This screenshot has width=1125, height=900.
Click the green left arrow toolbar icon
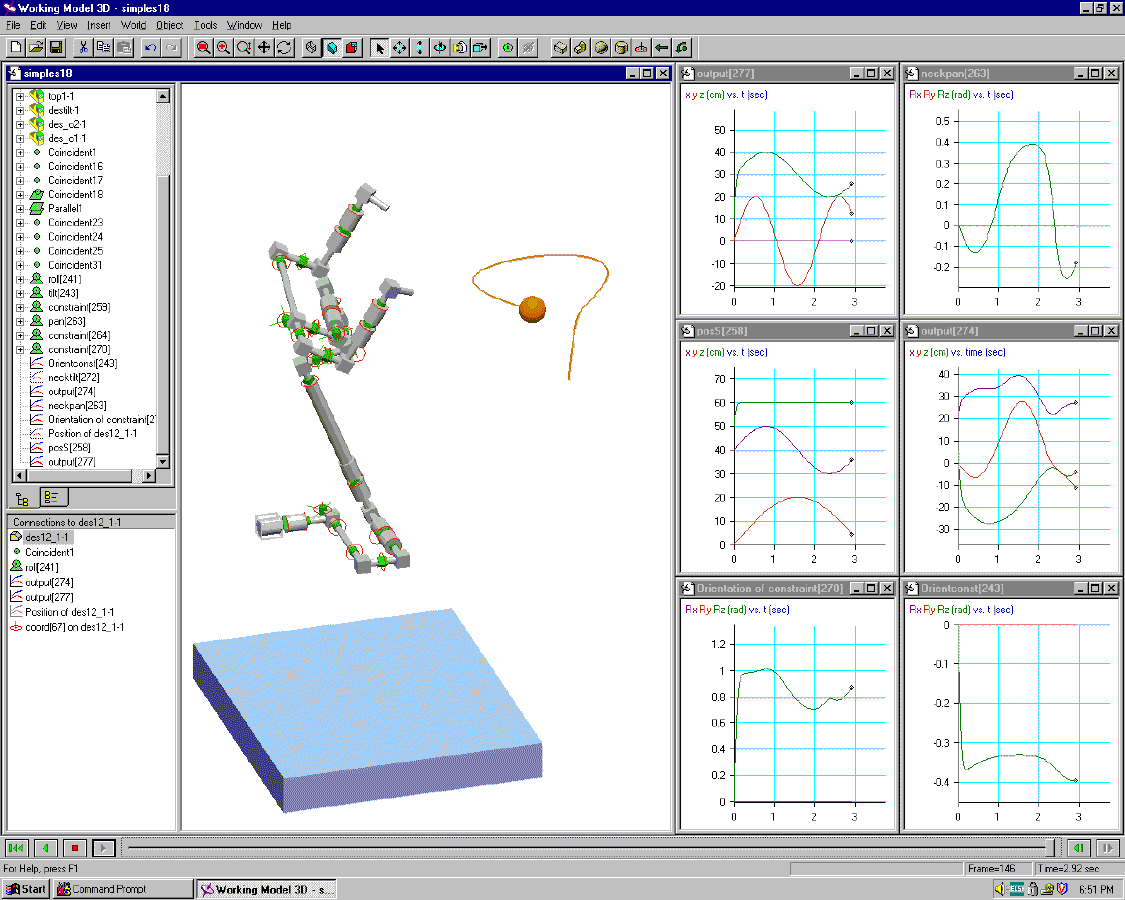[661, 47]
